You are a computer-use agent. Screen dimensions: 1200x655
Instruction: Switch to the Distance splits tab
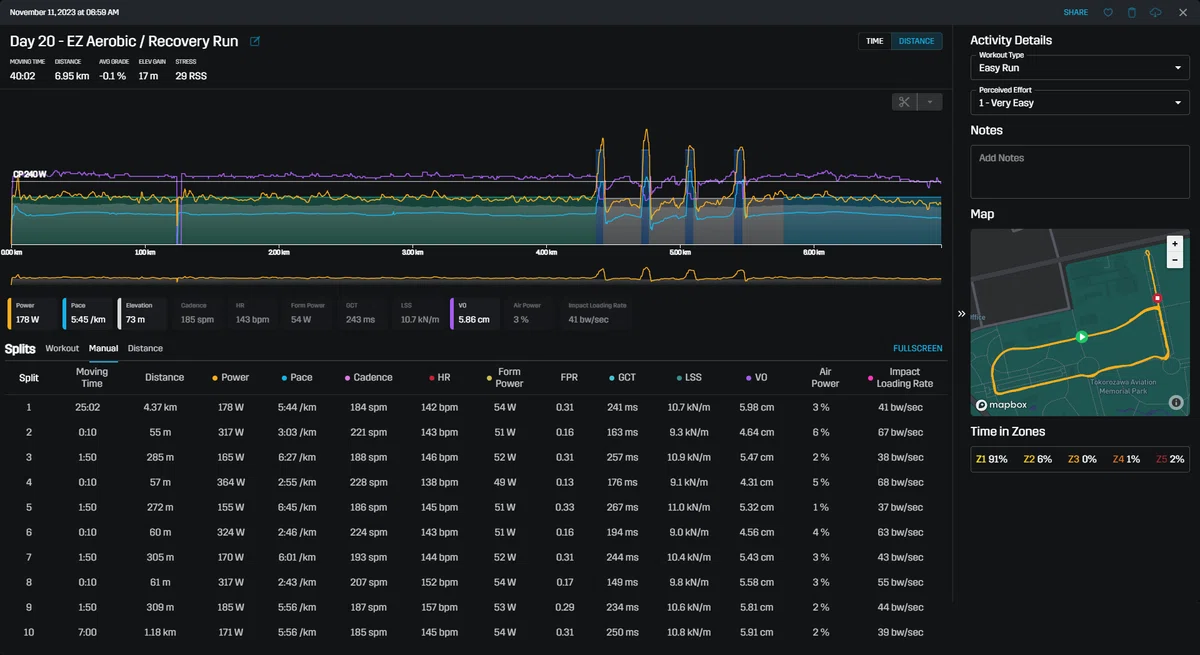[145, 348]
